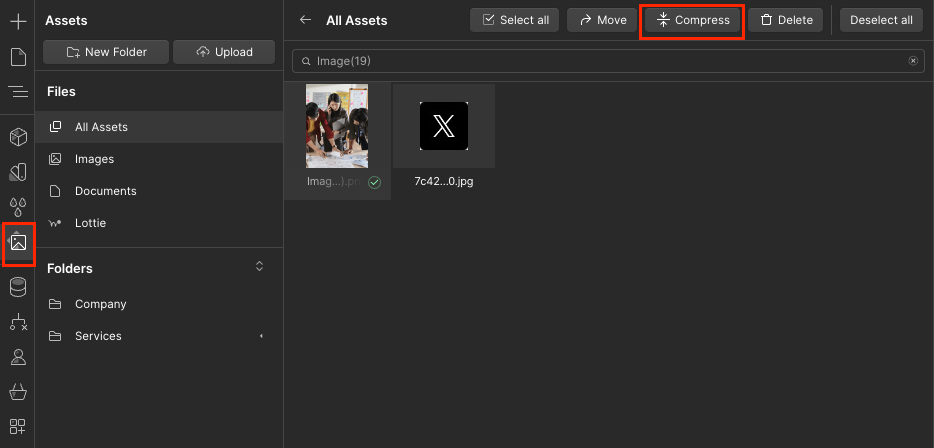Toggle the Folders section expand/collapse chevrons
This screenshot has height=448, width=934.
pos(259,266)
